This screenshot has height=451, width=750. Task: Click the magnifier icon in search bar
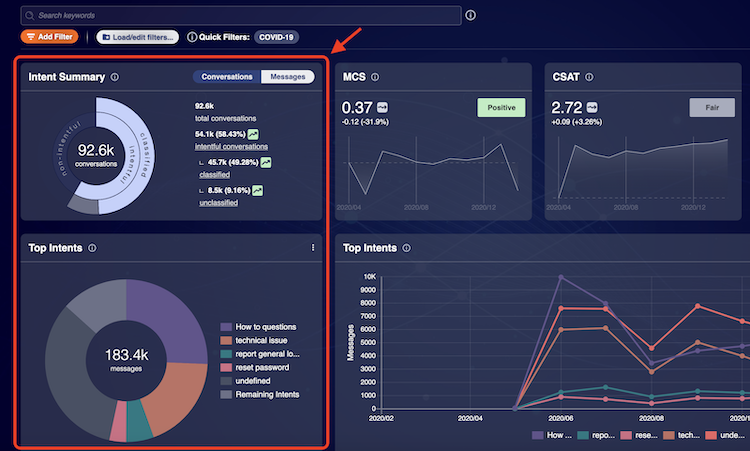[30, 16]
